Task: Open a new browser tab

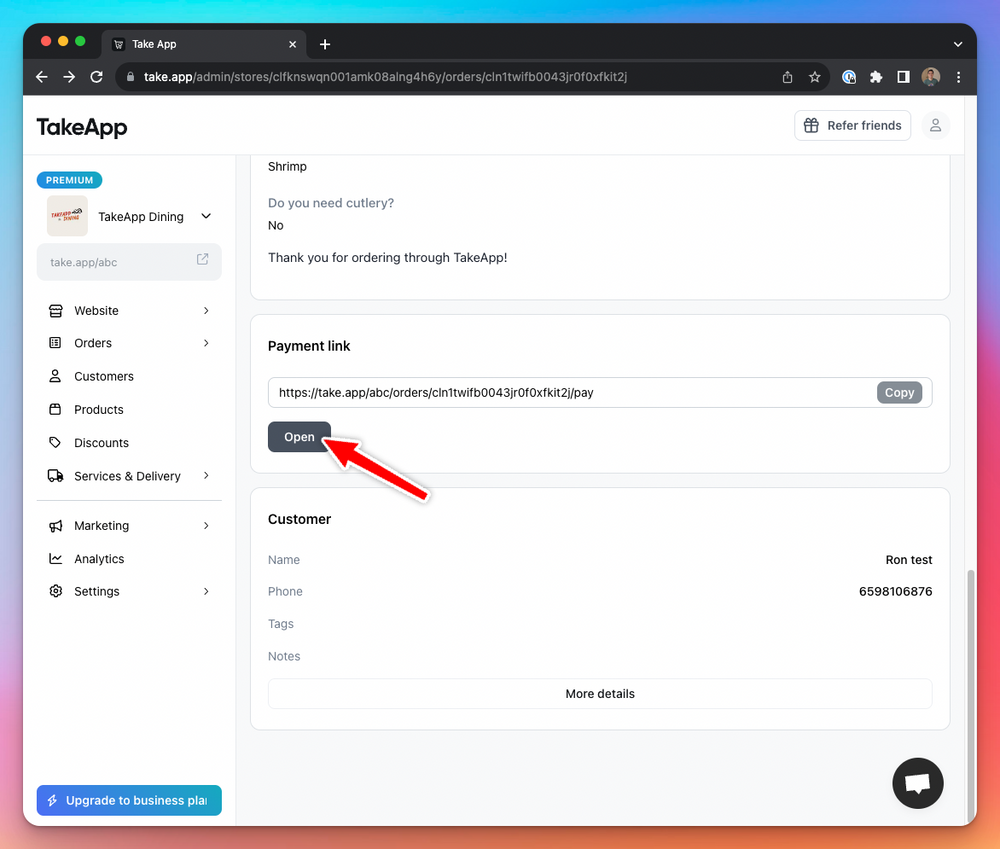Action: point(325,44)
